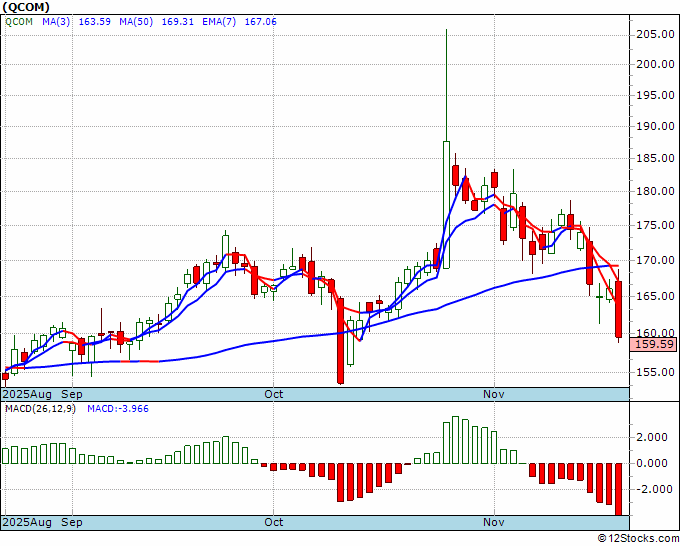Click the large red candlestick dropping below 155

[341, 340]
